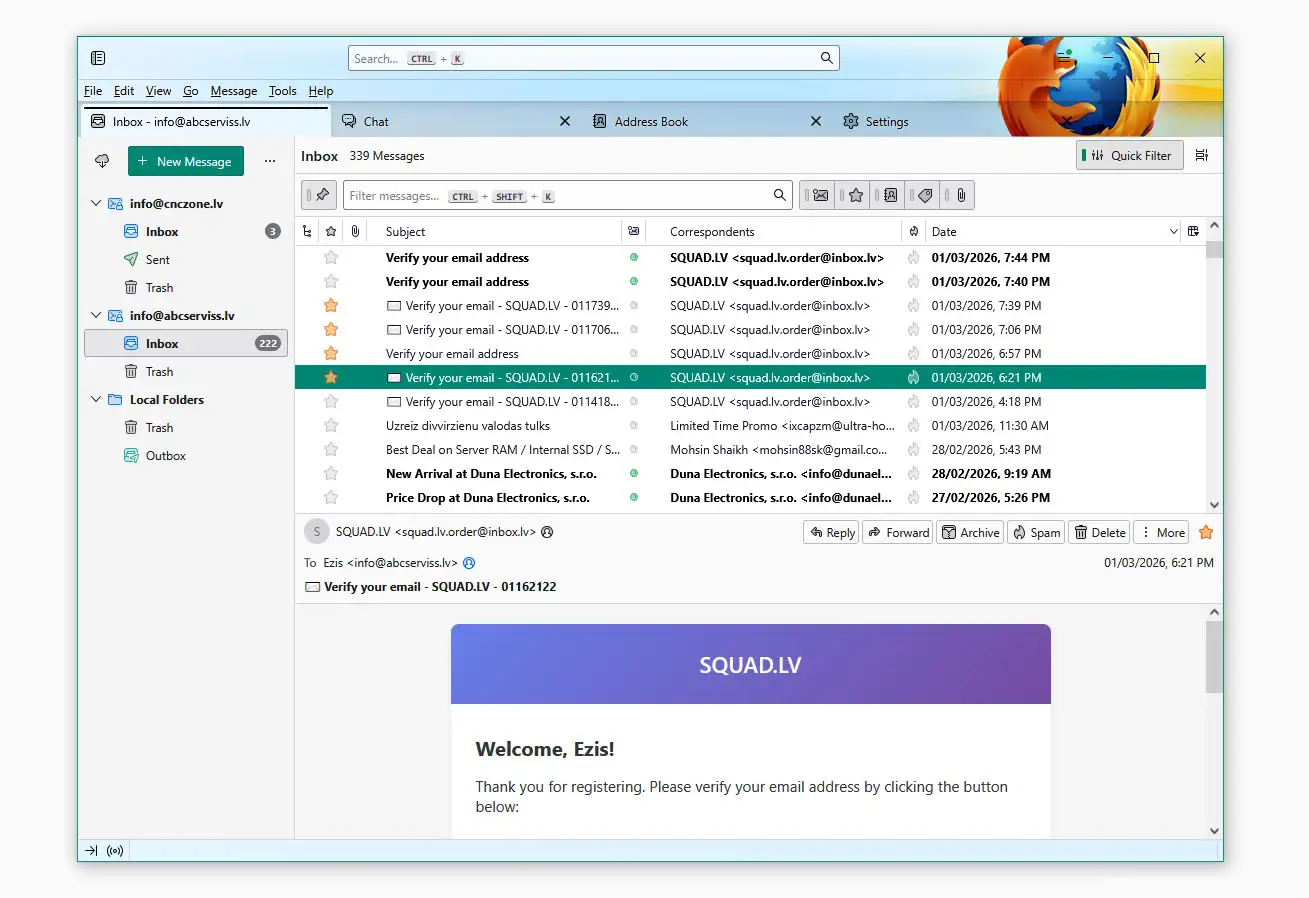Archive the open message
1309x898 pixels.
tap(970, 532)
